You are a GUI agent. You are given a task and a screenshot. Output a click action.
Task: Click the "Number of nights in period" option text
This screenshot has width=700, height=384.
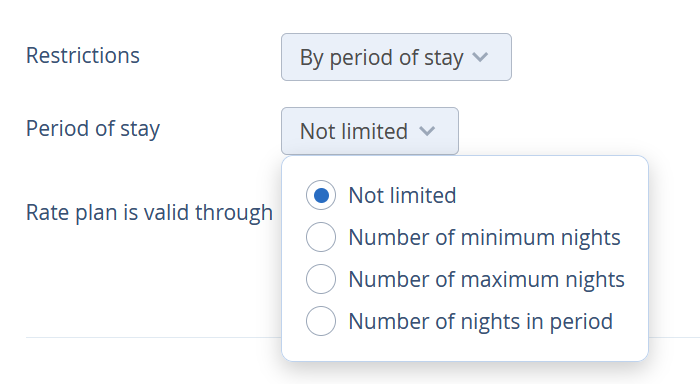tap(480, 321)
